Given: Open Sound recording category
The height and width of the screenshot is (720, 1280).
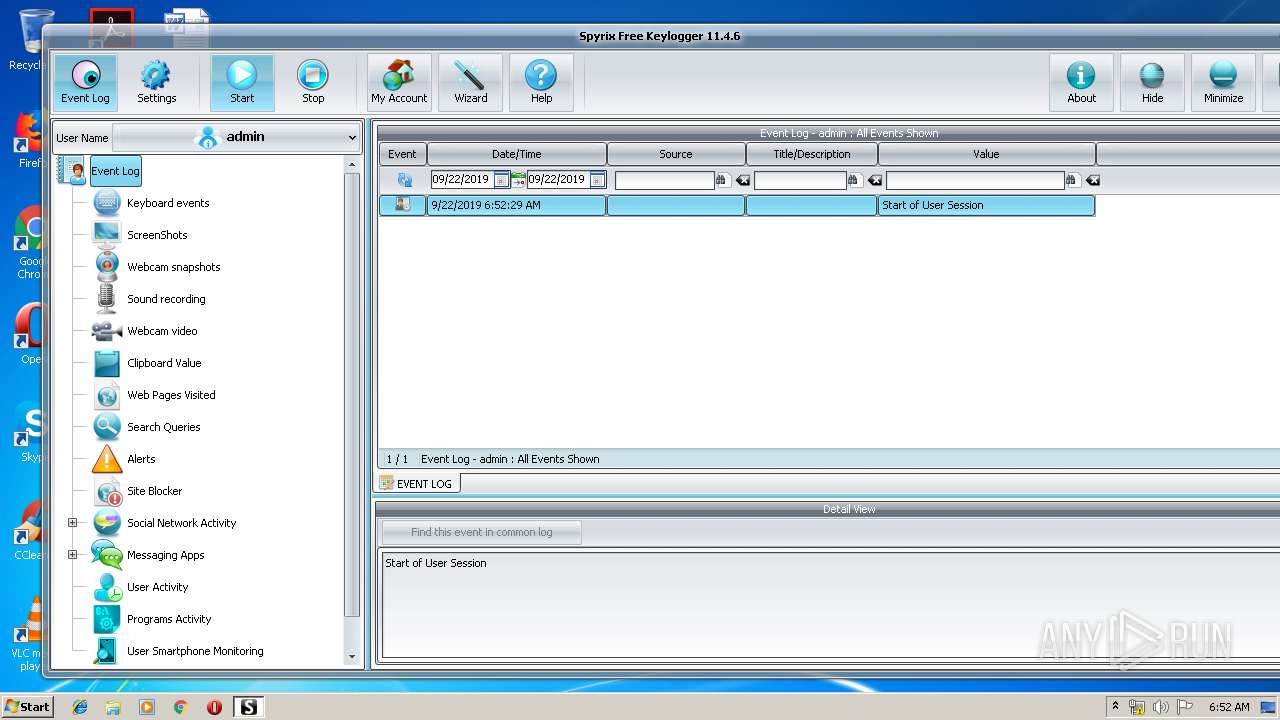Looking at the screenshot, I should (x=166, y=299).
